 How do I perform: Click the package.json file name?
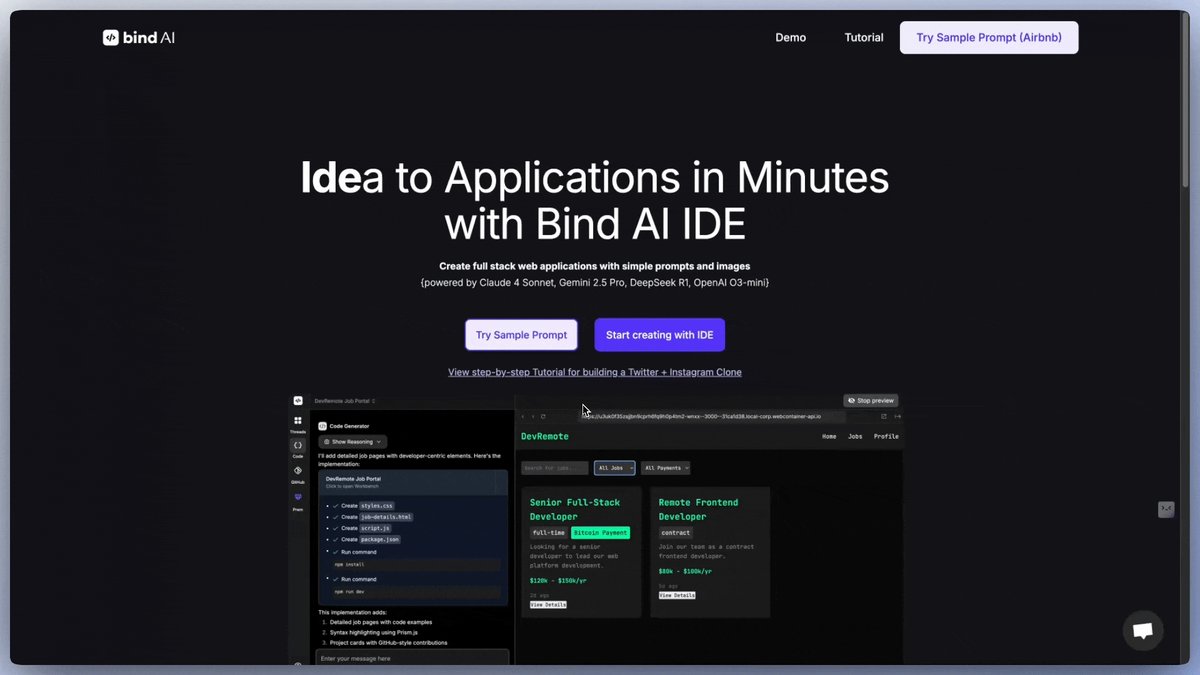tap(380, 539)
